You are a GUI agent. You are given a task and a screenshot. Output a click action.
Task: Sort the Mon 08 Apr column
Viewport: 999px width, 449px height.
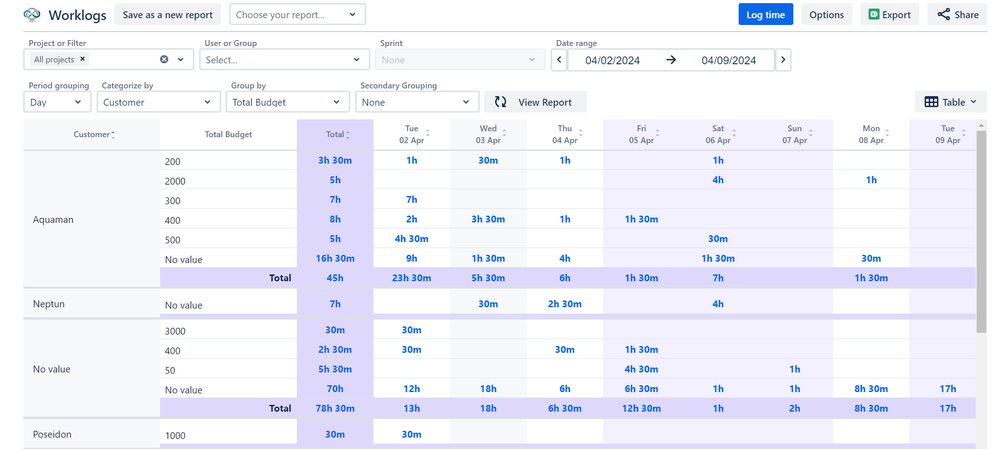(x=887, y=134)
